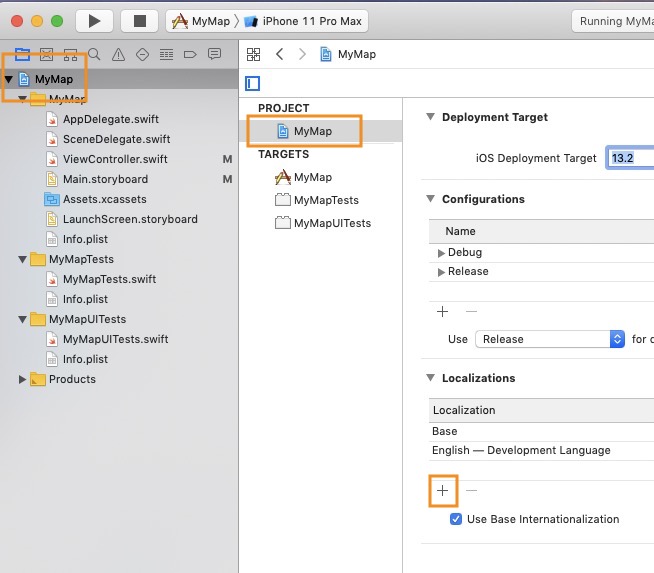
Task: Expand the Debug configuration
Action: [x=441, y=253]
